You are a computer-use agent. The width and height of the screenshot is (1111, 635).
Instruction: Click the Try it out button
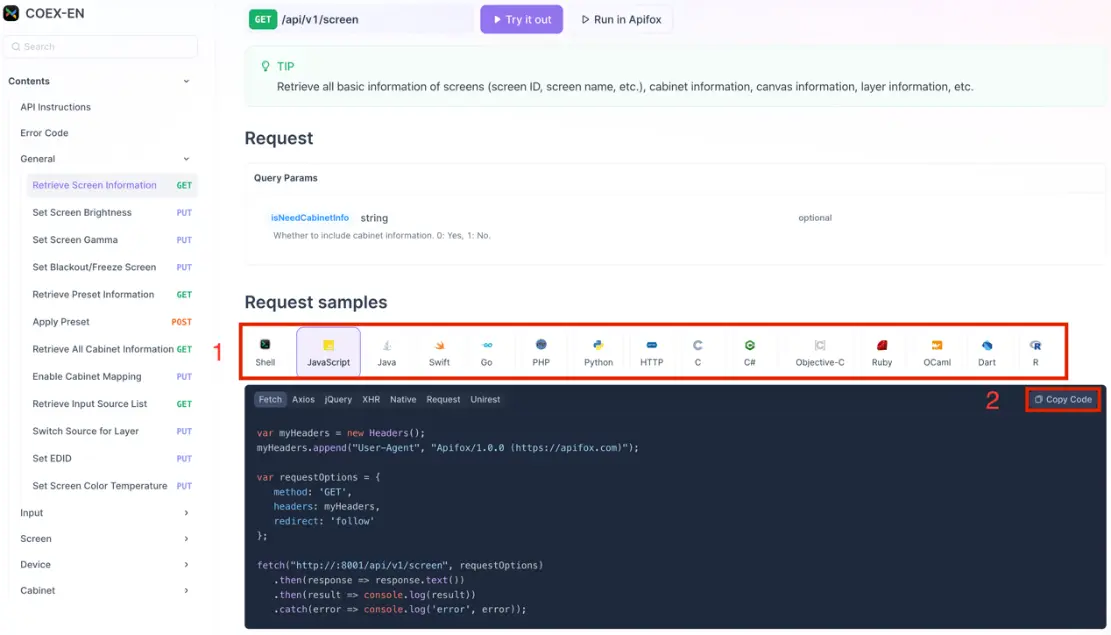pos(521,19)
